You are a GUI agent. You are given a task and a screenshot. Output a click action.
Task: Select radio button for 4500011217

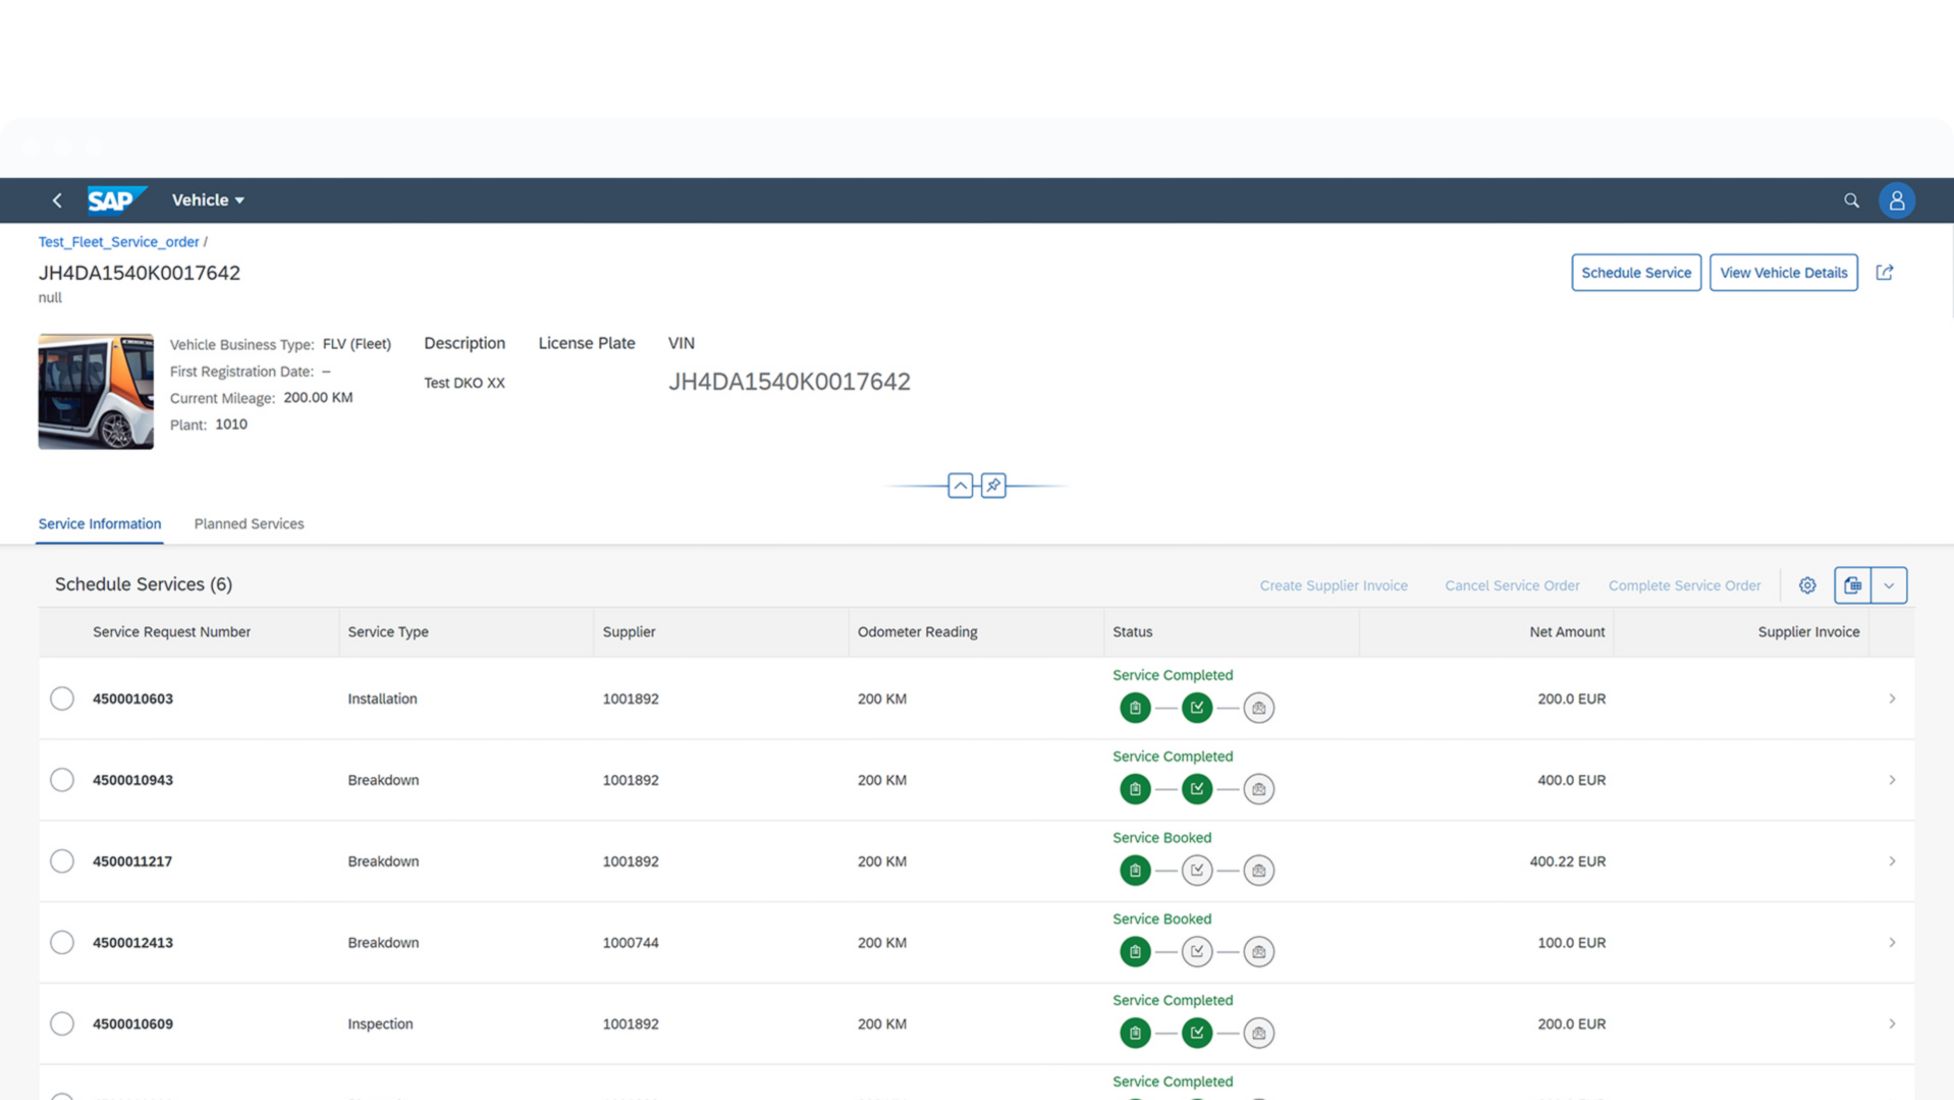(62, 861)
